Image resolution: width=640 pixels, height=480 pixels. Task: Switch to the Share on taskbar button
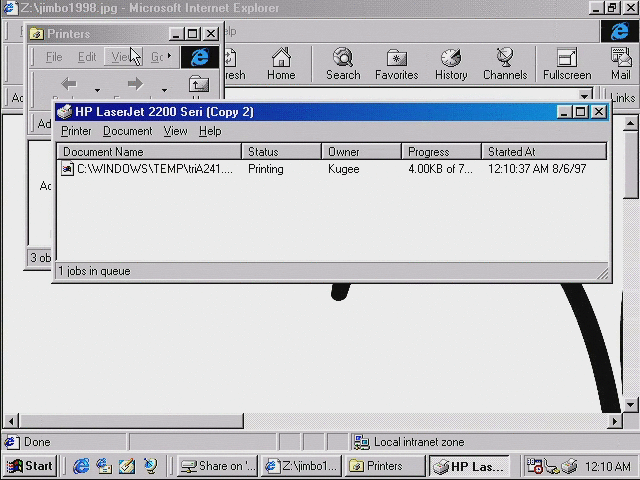(x=218, y=466)
